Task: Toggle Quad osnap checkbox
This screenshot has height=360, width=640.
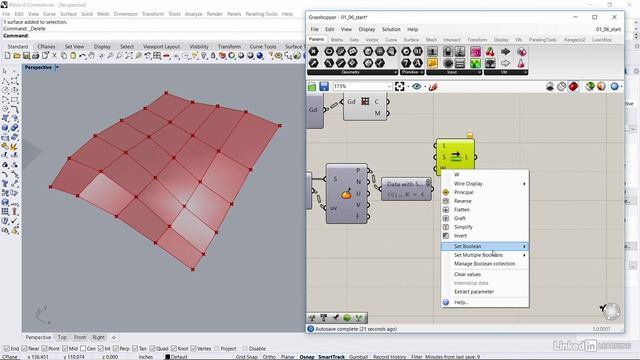Action: point(152,349)
